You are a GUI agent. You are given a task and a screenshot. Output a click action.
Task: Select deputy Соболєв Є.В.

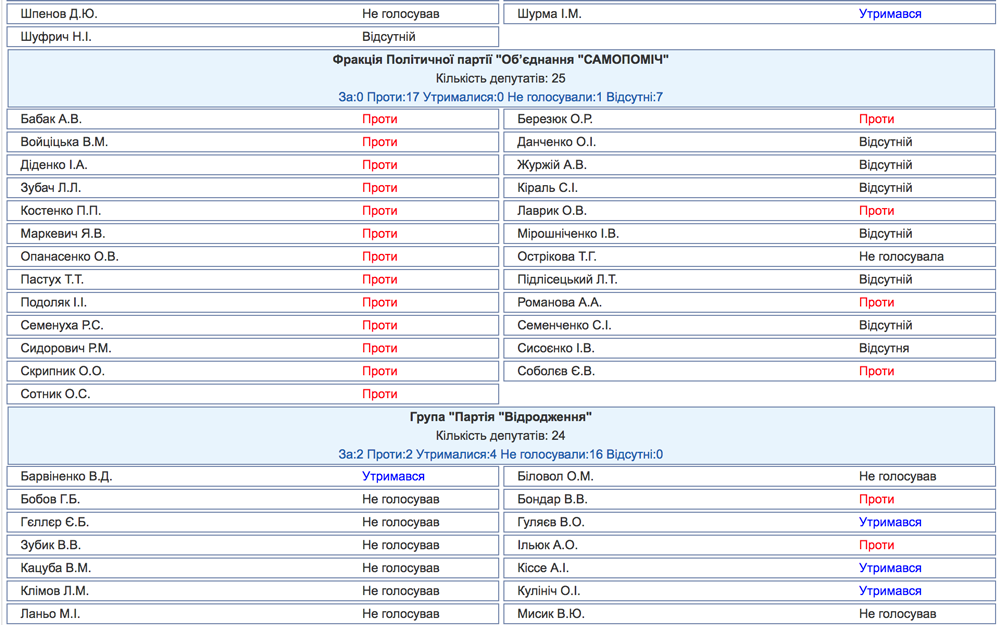click(555, 371)
